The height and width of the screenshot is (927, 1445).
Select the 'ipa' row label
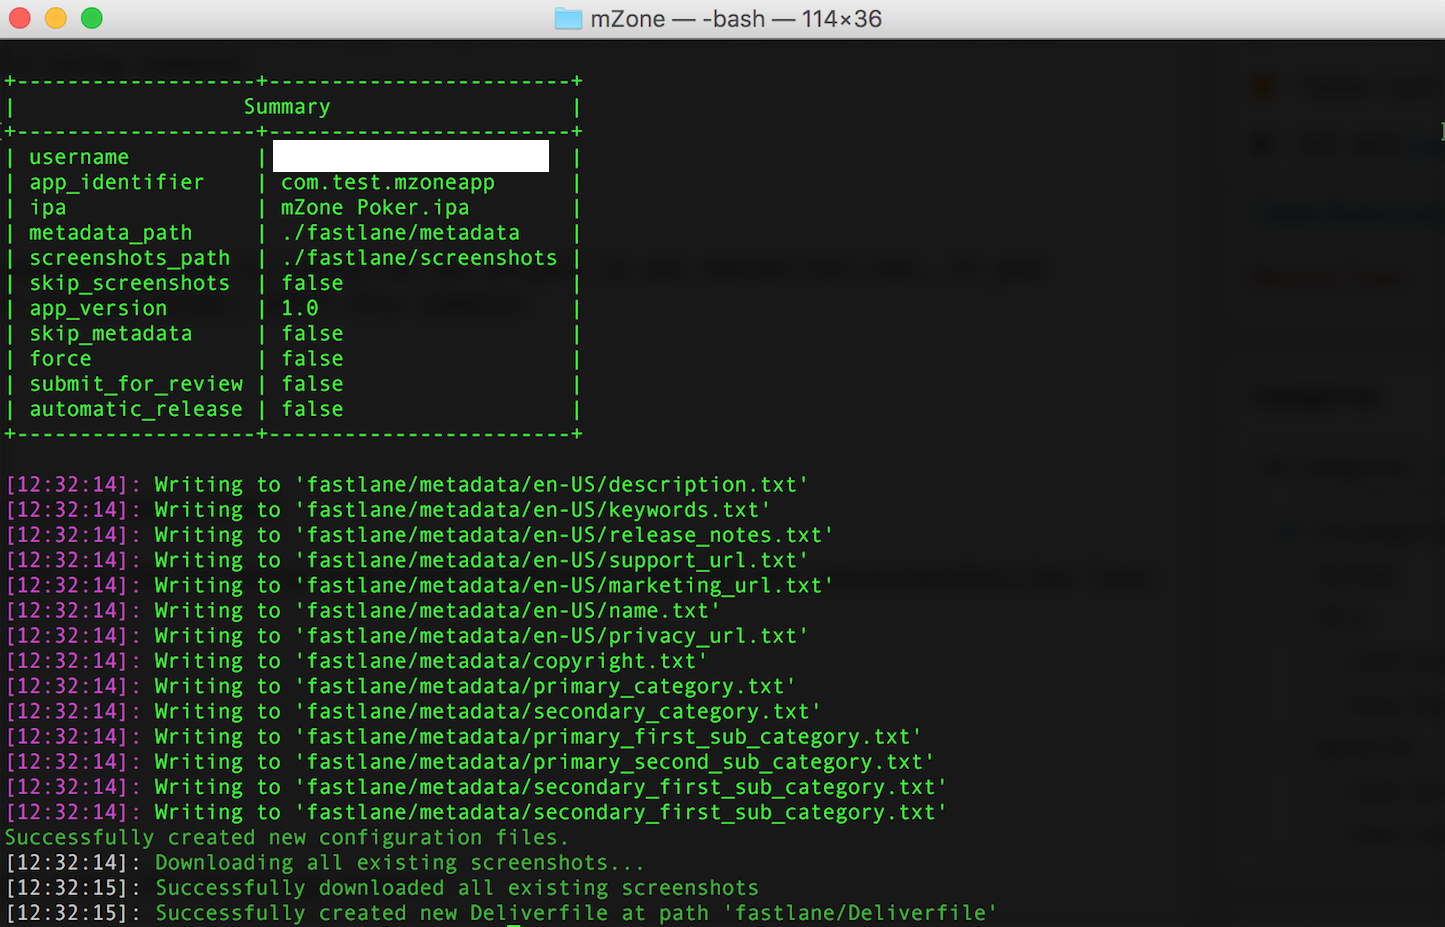click(48, 208)
